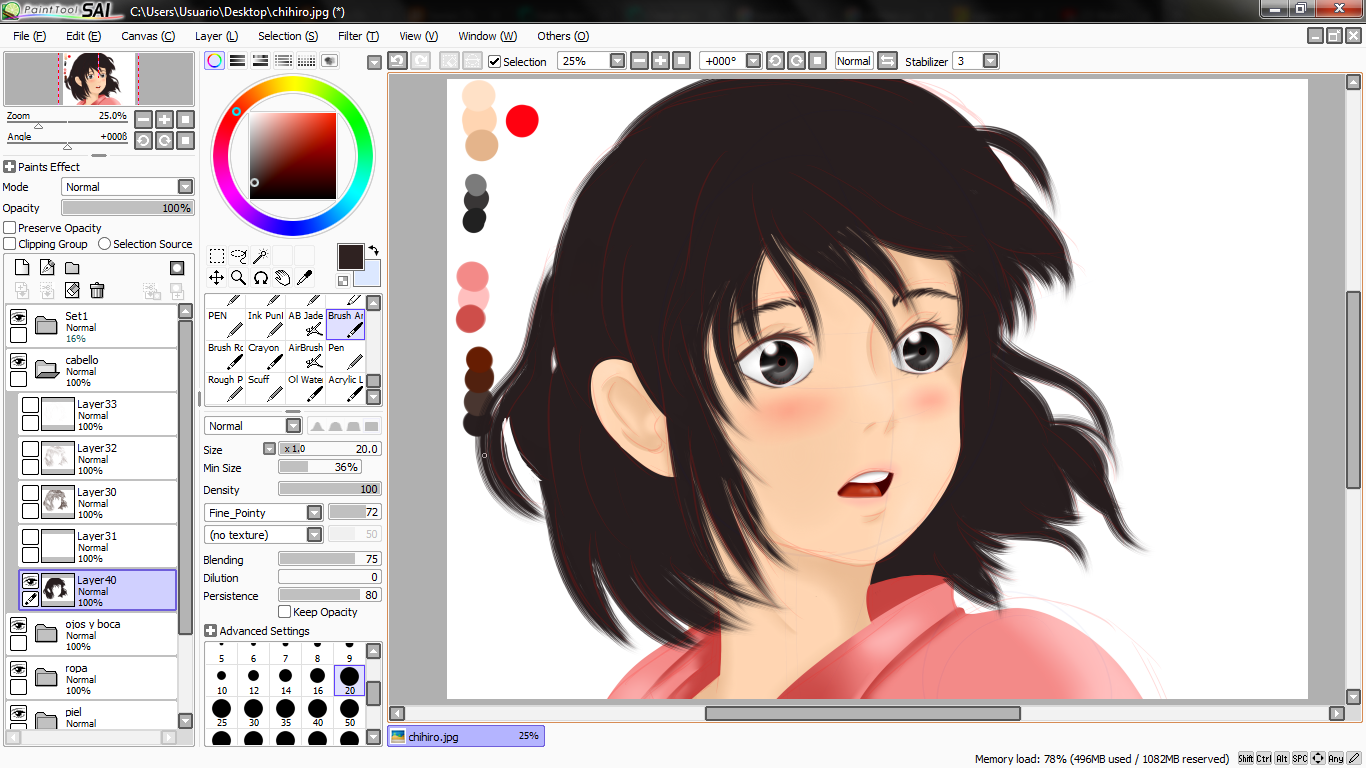1366x768 pixels.
Task: Click the foreground dark color swatch
Action: 350,257
